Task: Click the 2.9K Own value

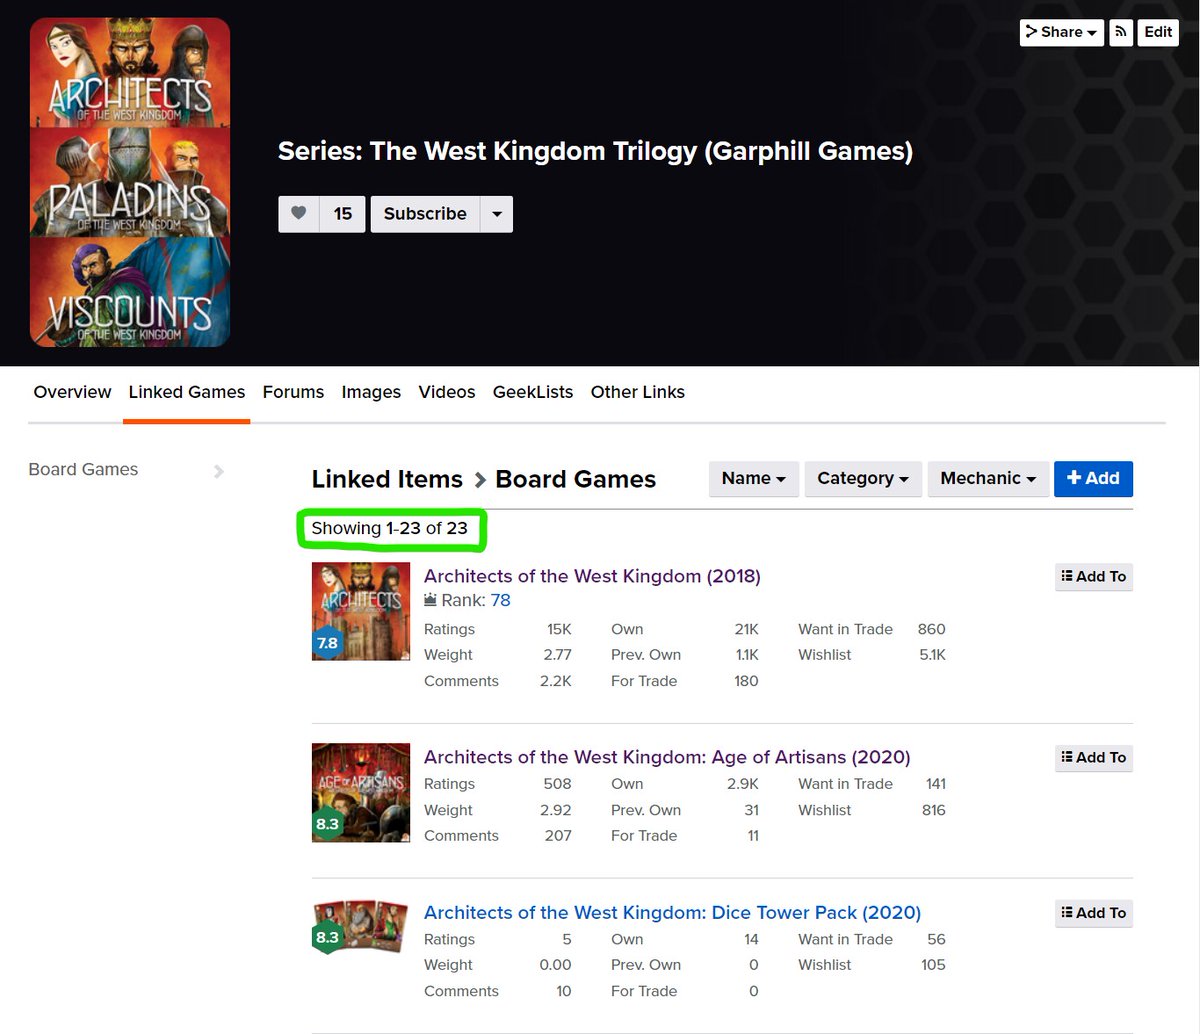Action: click(743, 784)
